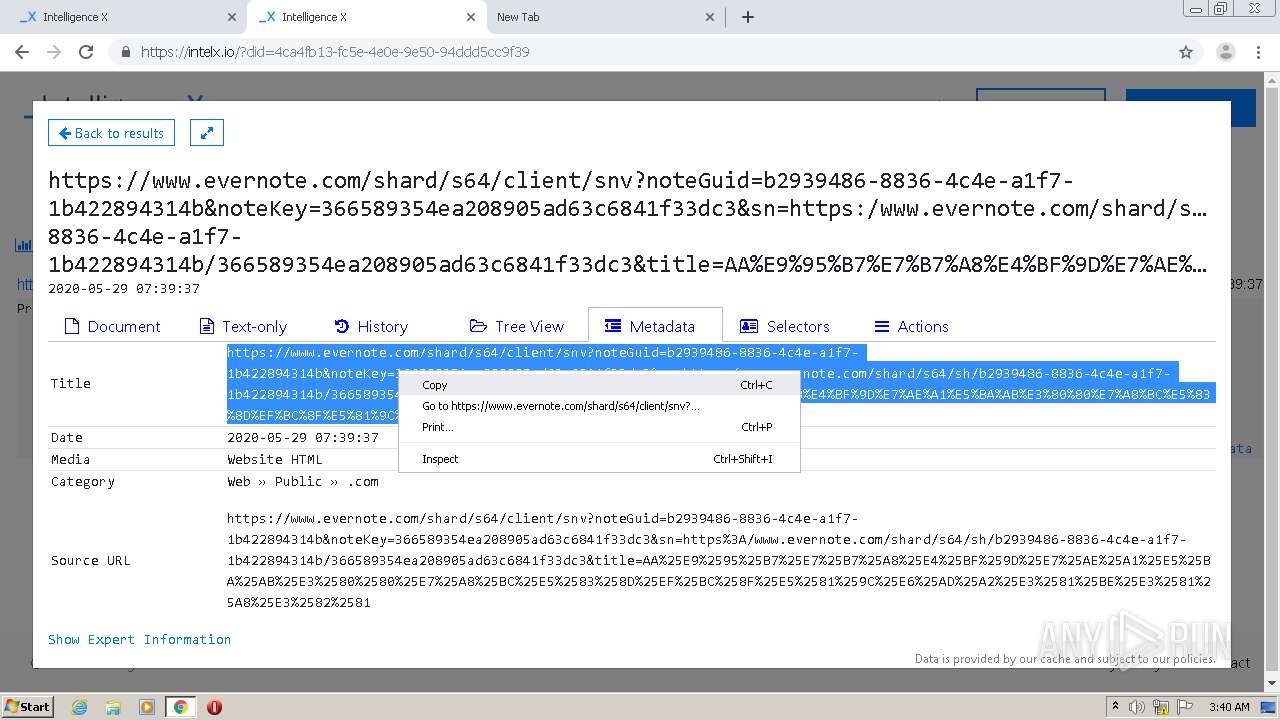
Task: Click the Media value Website HTML
Action: [x=275, y=460]
